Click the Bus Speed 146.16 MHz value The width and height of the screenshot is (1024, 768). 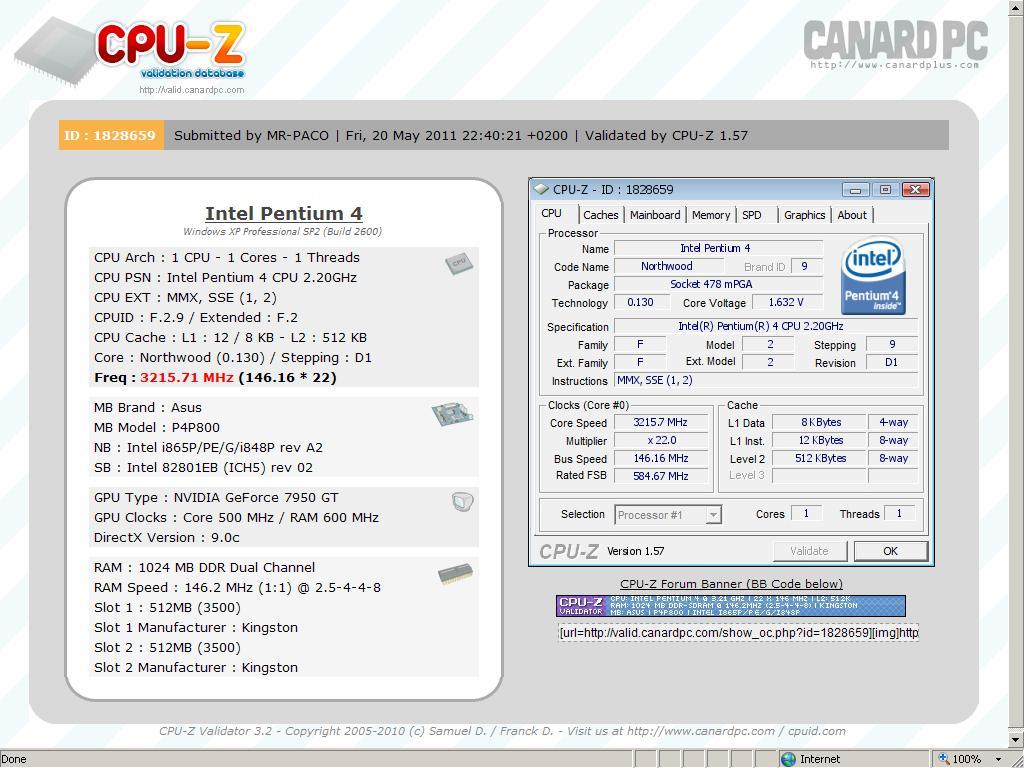click(661, 458)
